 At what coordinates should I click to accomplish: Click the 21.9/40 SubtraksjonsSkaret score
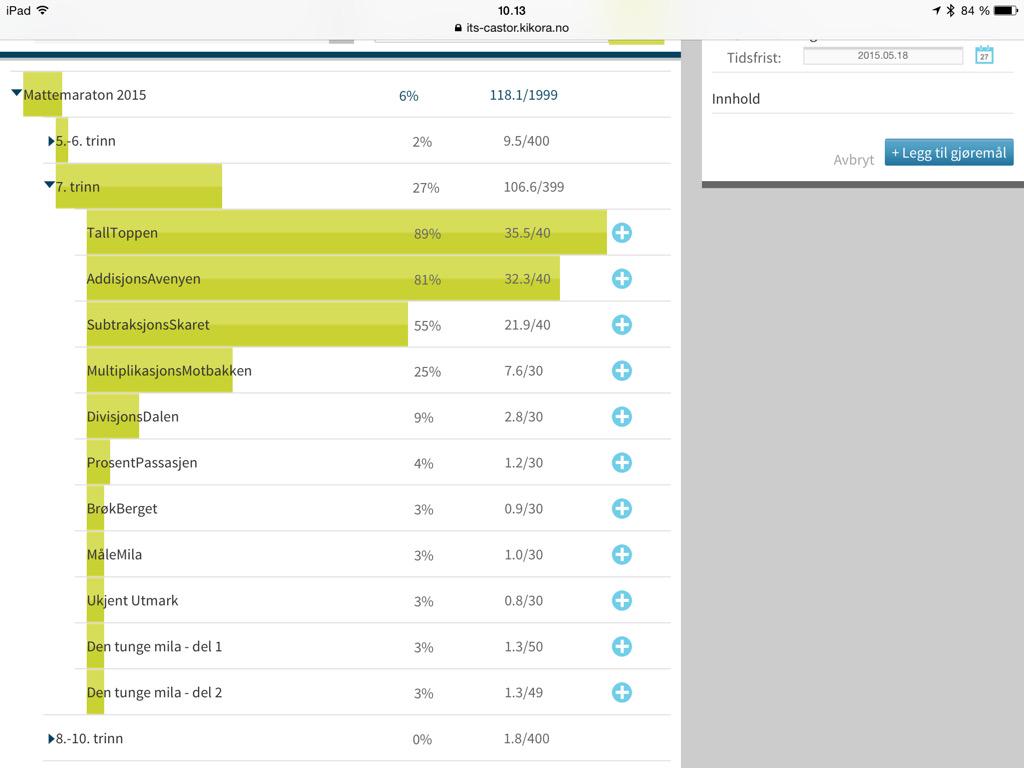[x=527, y=325]
